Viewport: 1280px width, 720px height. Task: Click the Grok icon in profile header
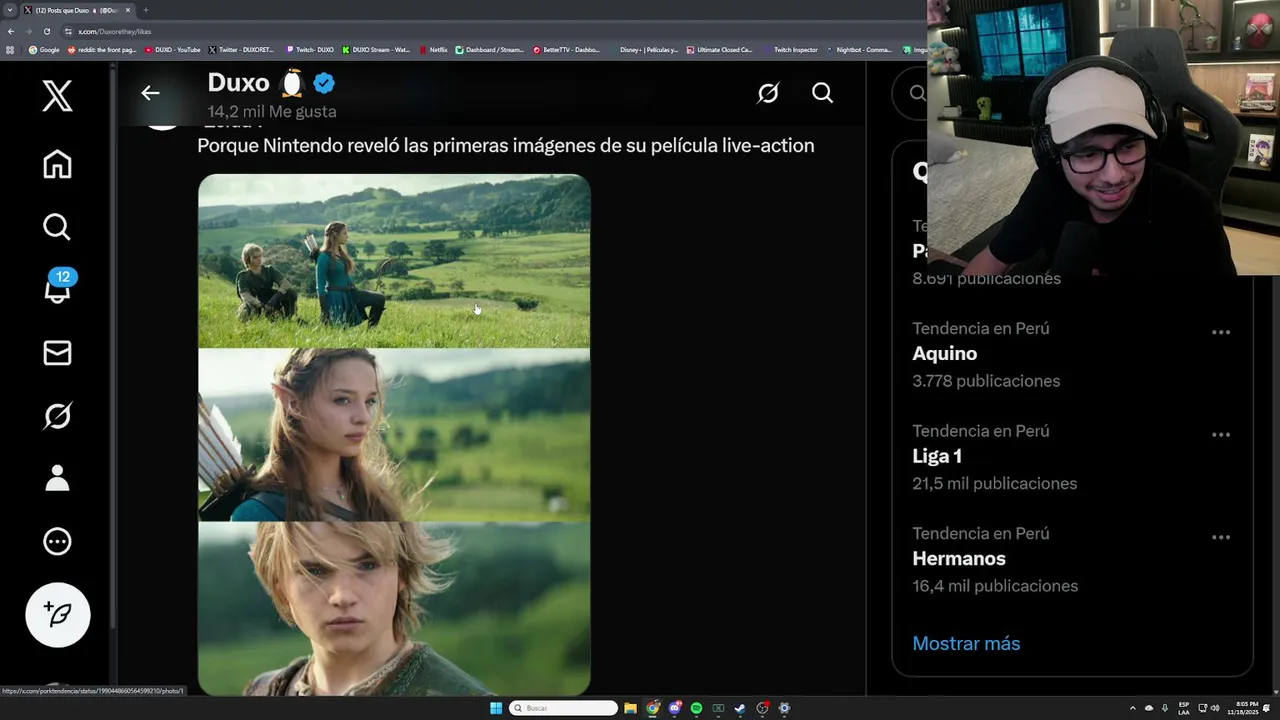(x=768, y=93)
